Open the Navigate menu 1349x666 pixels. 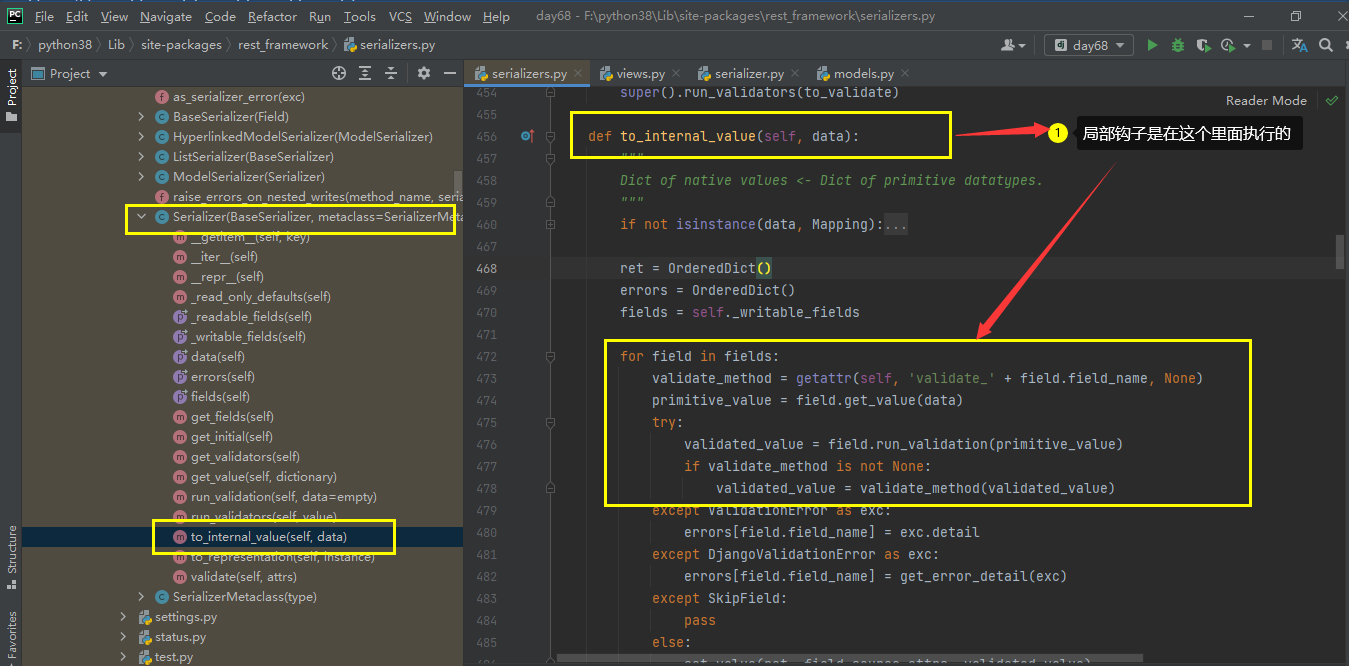(x=166, y=16)
